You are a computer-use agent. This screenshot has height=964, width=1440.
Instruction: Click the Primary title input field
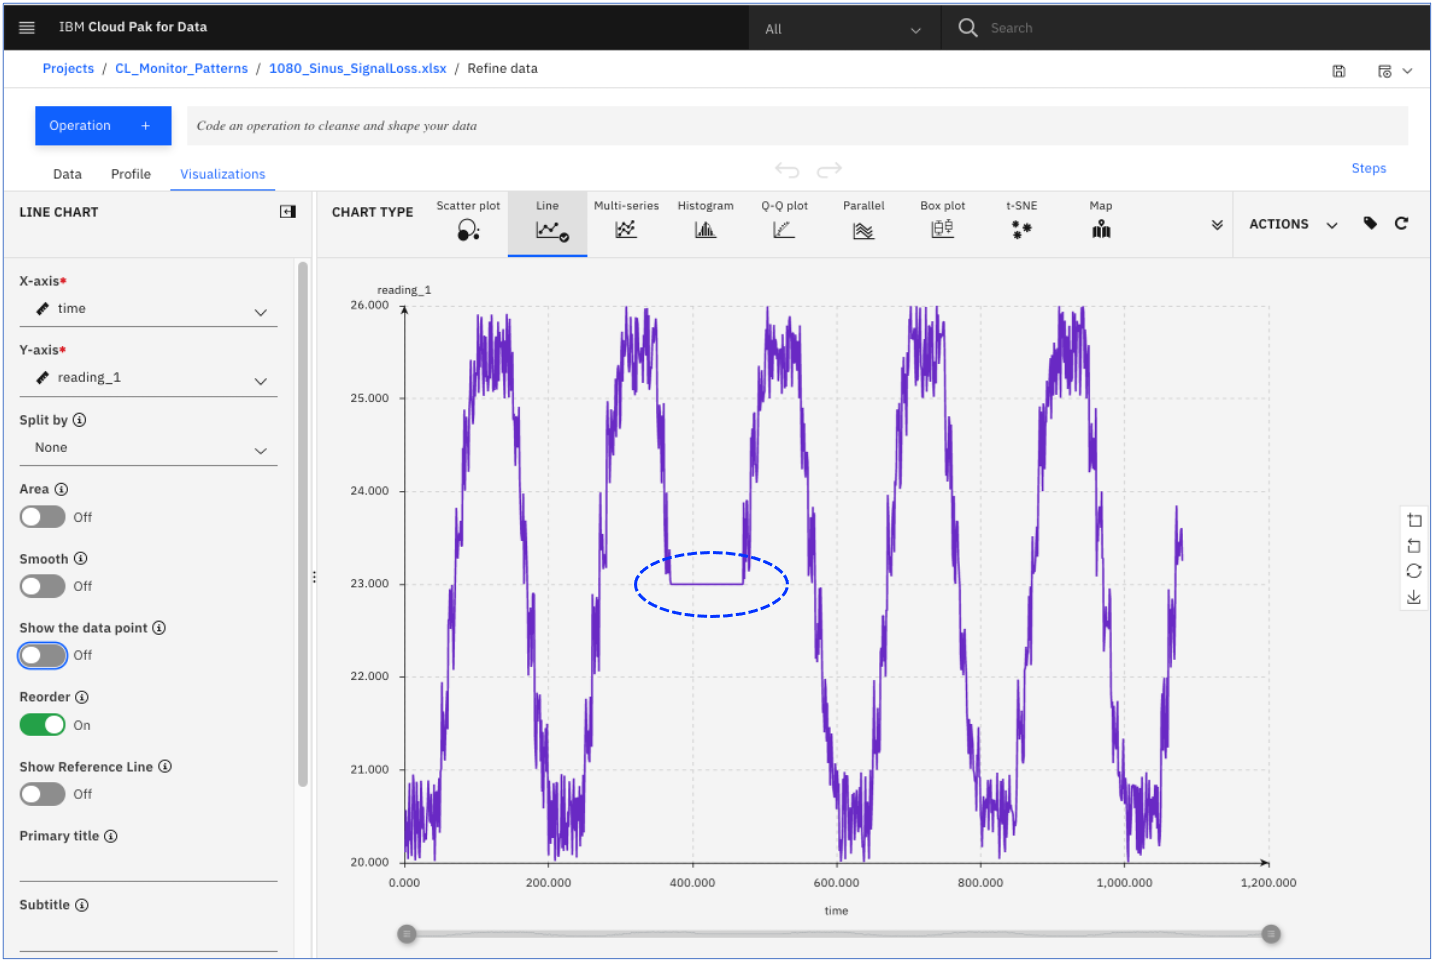[x=148, y=866]
